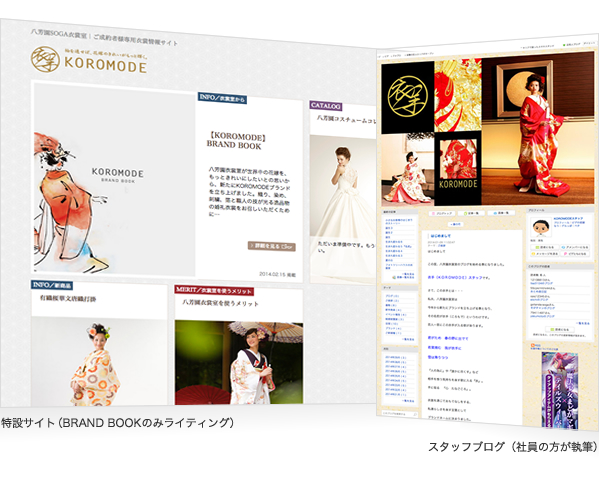
Task: Click the 2014.02.15 掲載 date text
Action: pyautogui.click(x=277, y=274)
